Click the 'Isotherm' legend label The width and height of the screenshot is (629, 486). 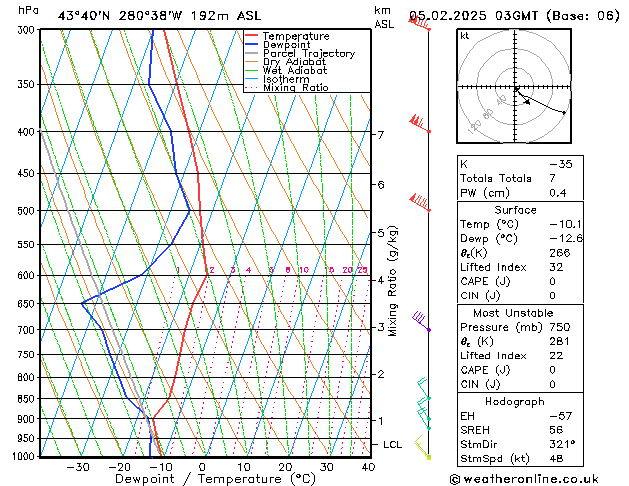pyautogui.click(x=286, y=79)
